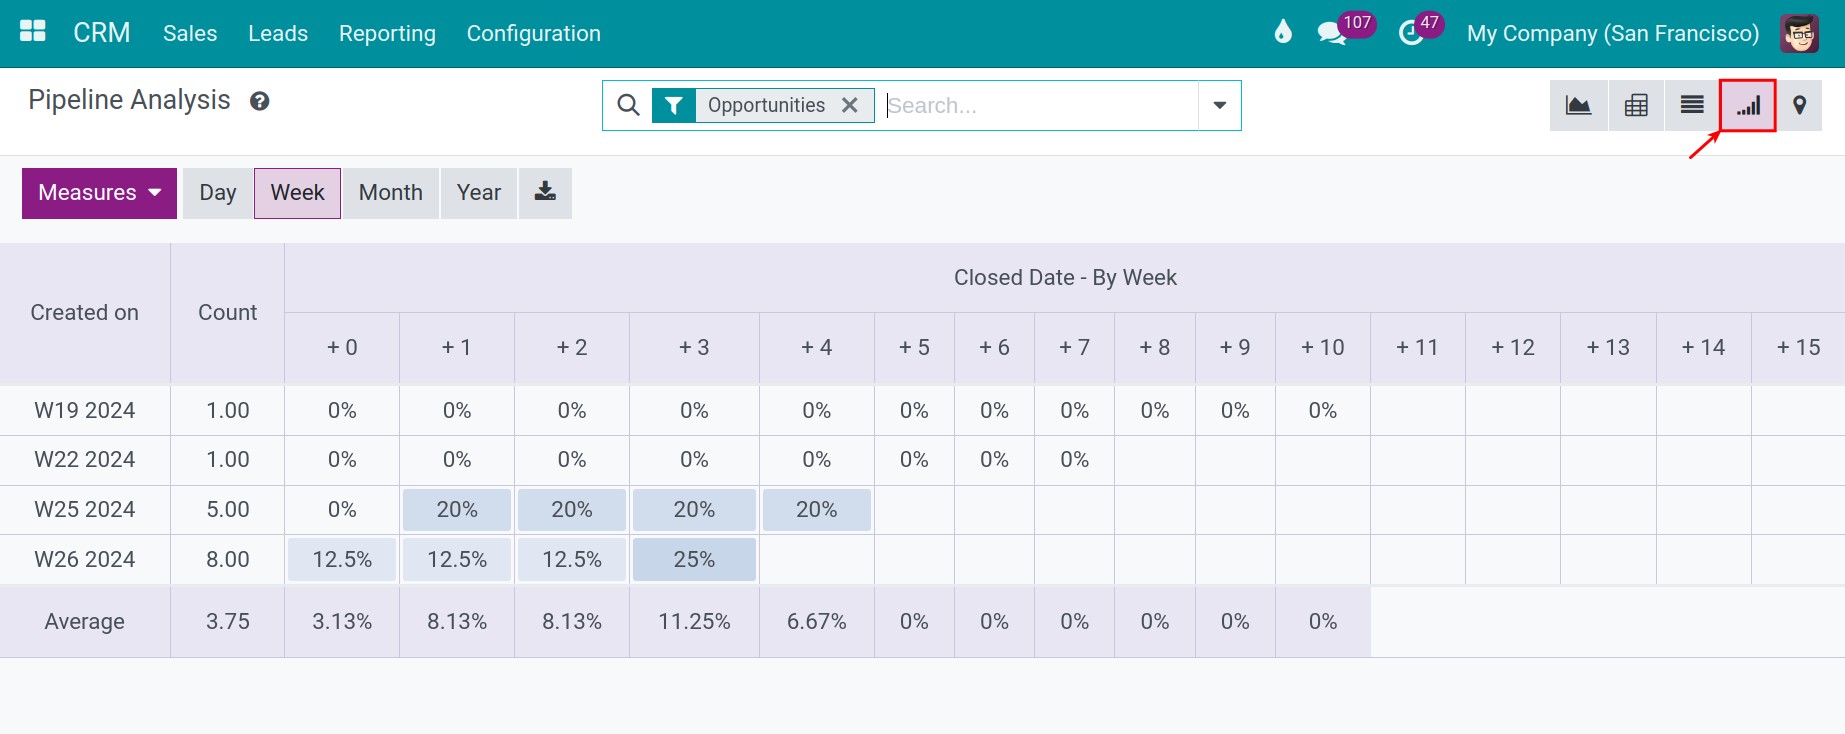Click the CRM app title
Viewport: 1845px width, 734px height.
click(102, 33)
